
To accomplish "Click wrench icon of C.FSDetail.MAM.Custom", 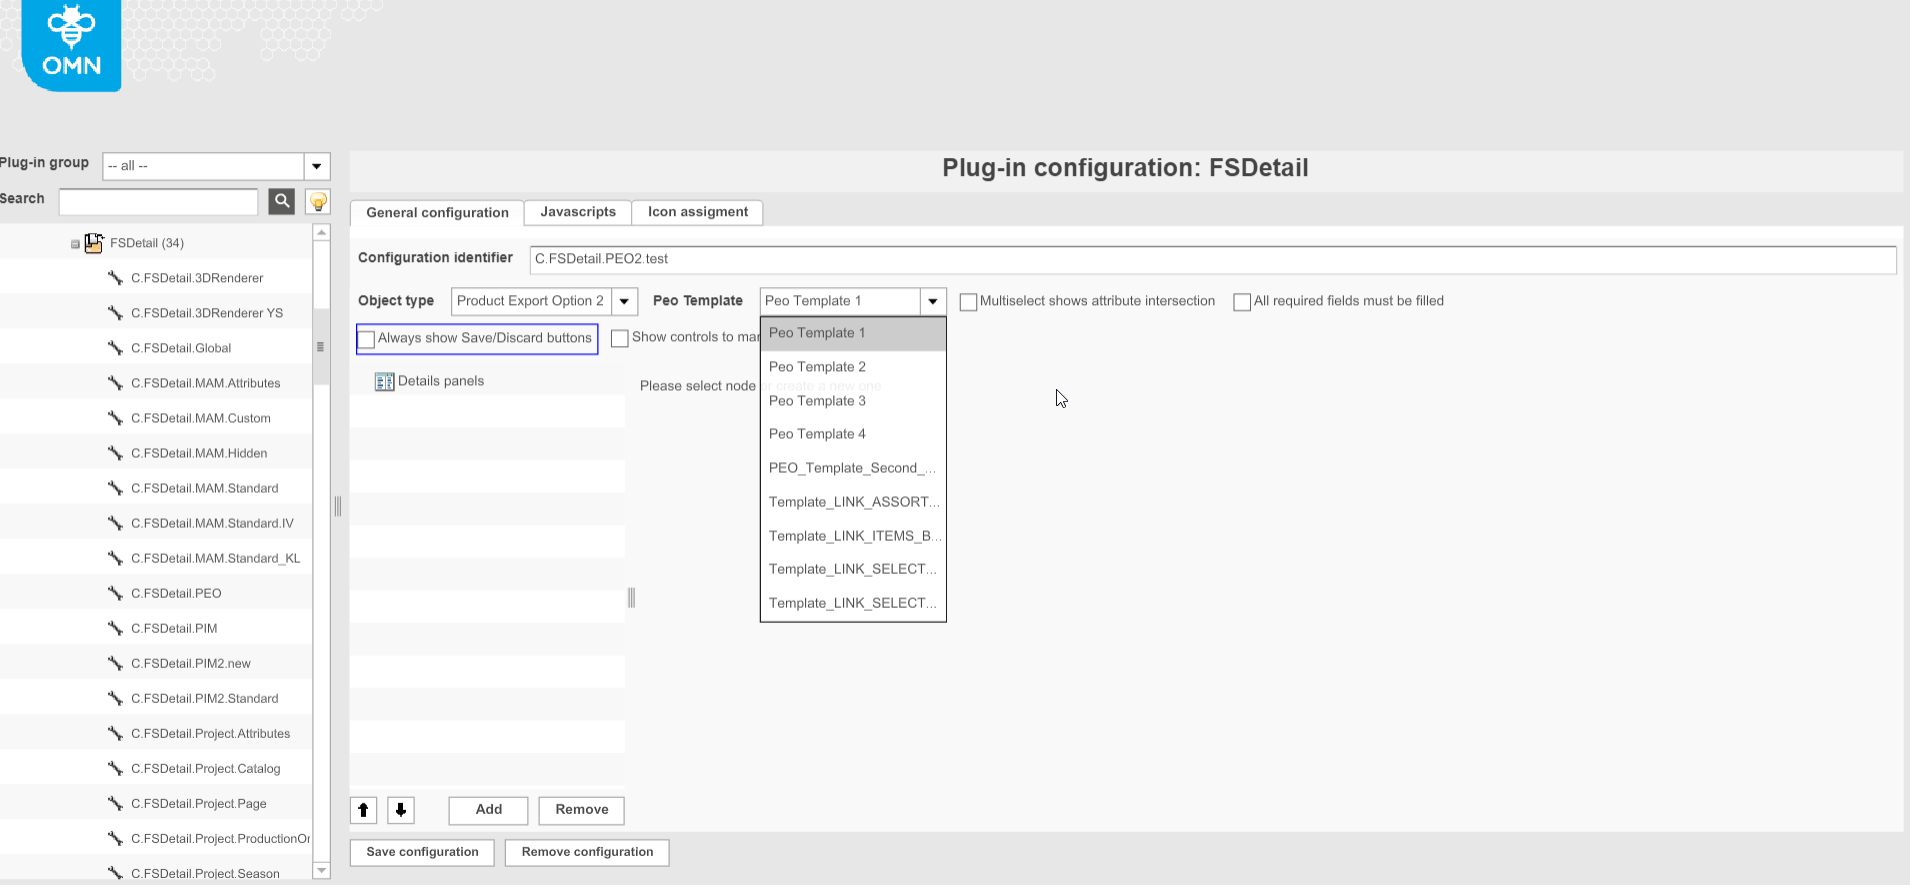I will pos(116,418).
